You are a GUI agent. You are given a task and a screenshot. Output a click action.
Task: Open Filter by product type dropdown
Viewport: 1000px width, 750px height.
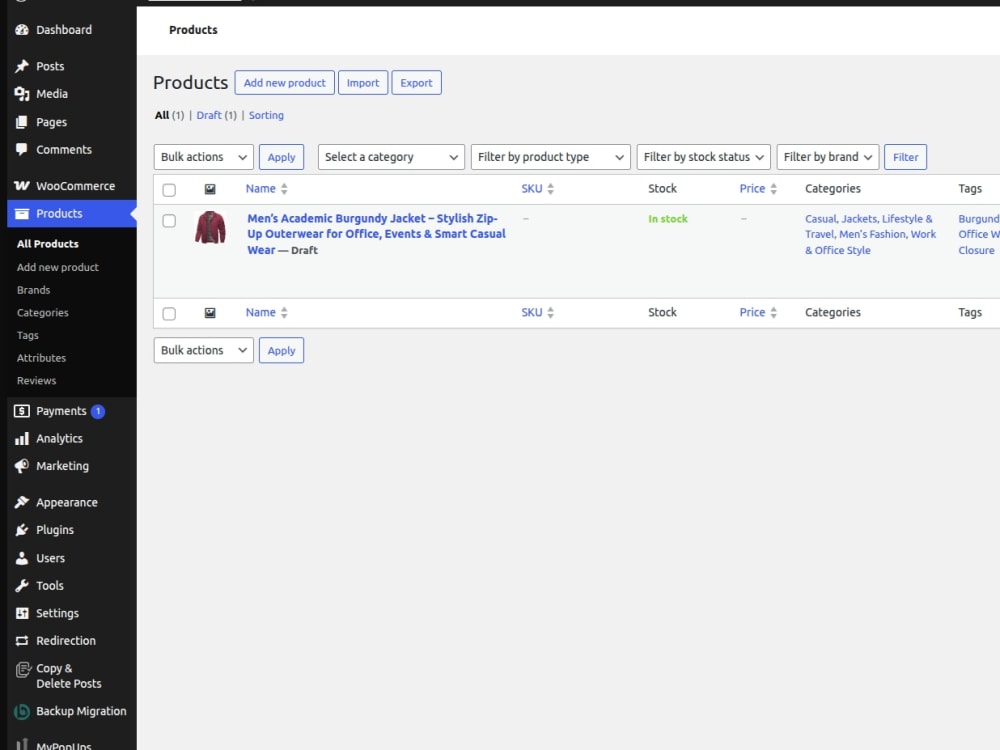point(550,157)
